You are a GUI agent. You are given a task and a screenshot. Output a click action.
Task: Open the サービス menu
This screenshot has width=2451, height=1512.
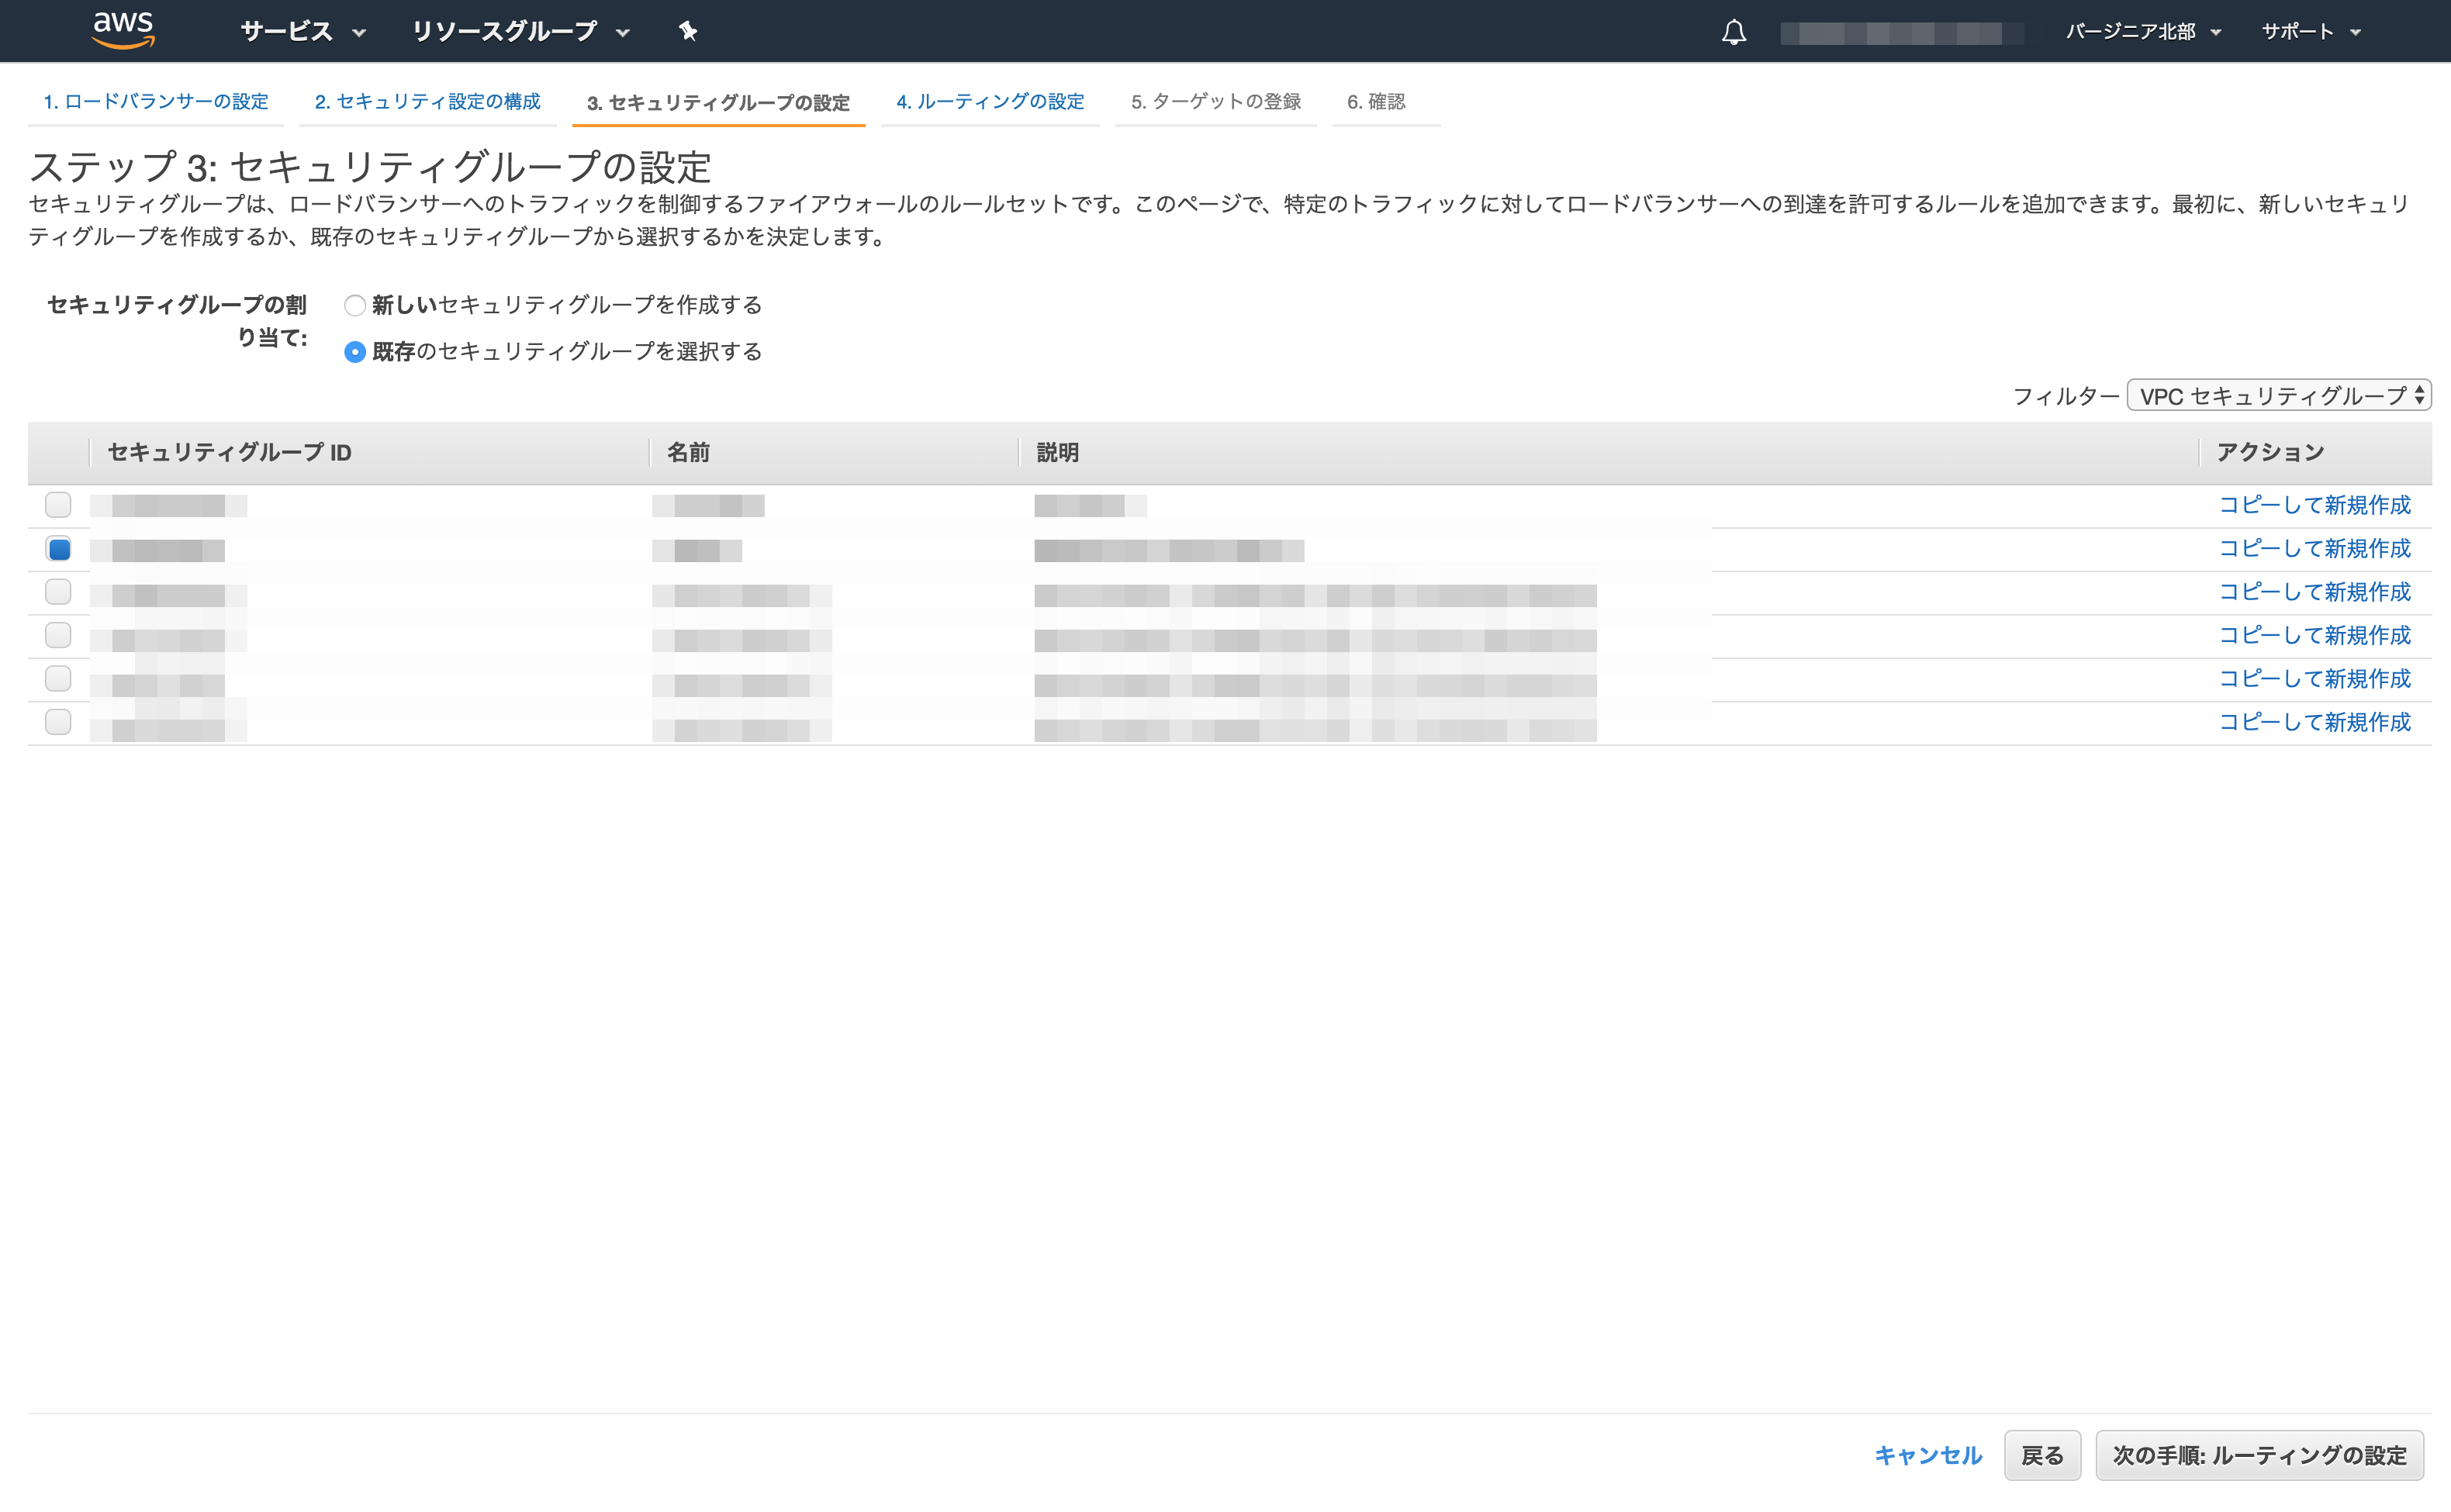[x=303, y=31]
